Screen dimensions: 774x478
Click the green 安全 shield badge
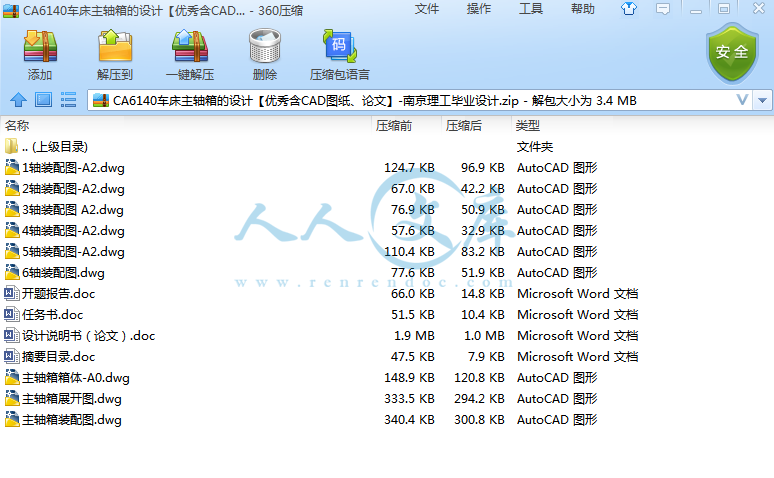(x=732, y=53)
